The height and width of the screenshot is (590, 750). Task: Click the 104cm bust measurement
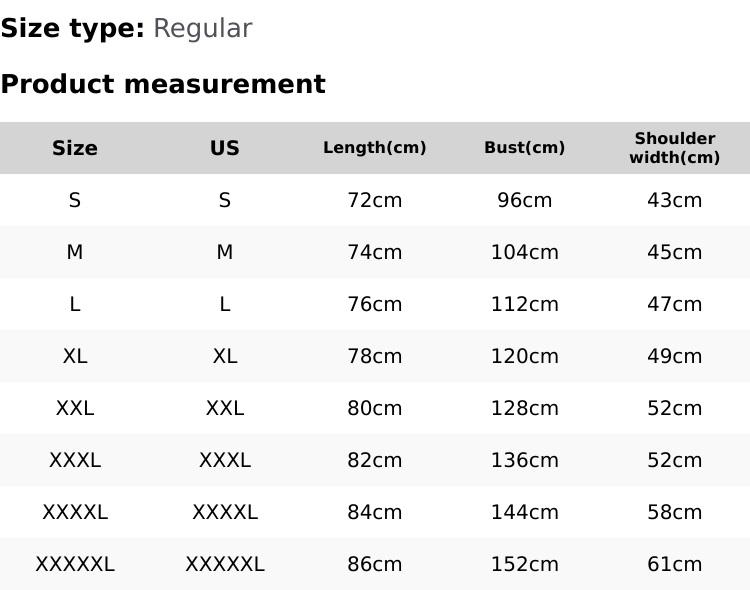click(525, 252)
